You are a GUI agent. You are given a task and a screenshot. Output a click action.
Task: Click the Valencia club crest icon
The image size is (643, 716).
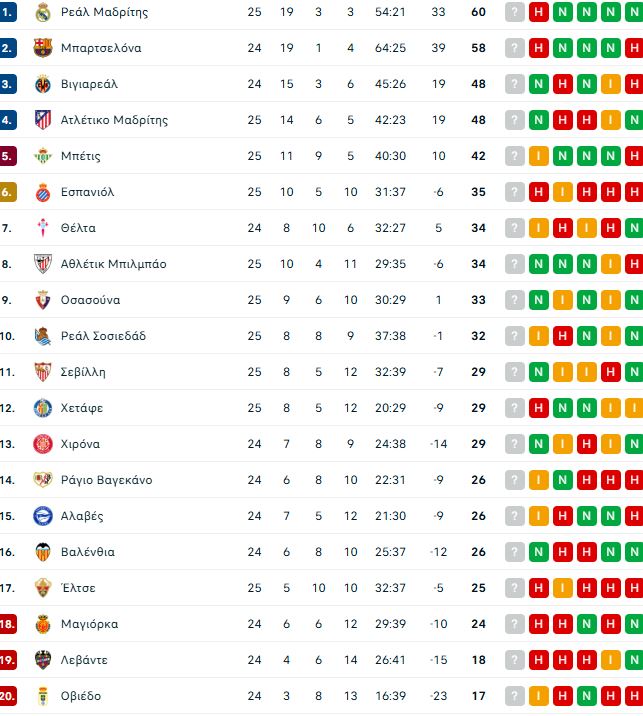(x=42, y=552)
